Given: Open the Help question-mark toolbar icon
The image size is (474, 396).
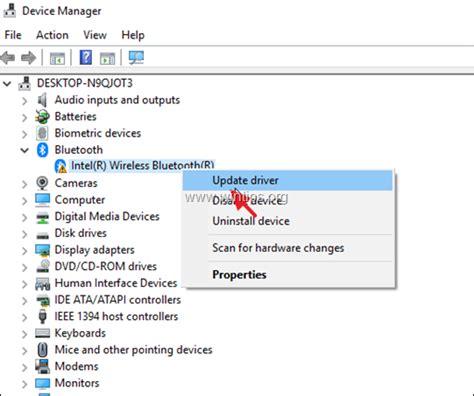Looking at the screenshot, I should click(86, 58).
